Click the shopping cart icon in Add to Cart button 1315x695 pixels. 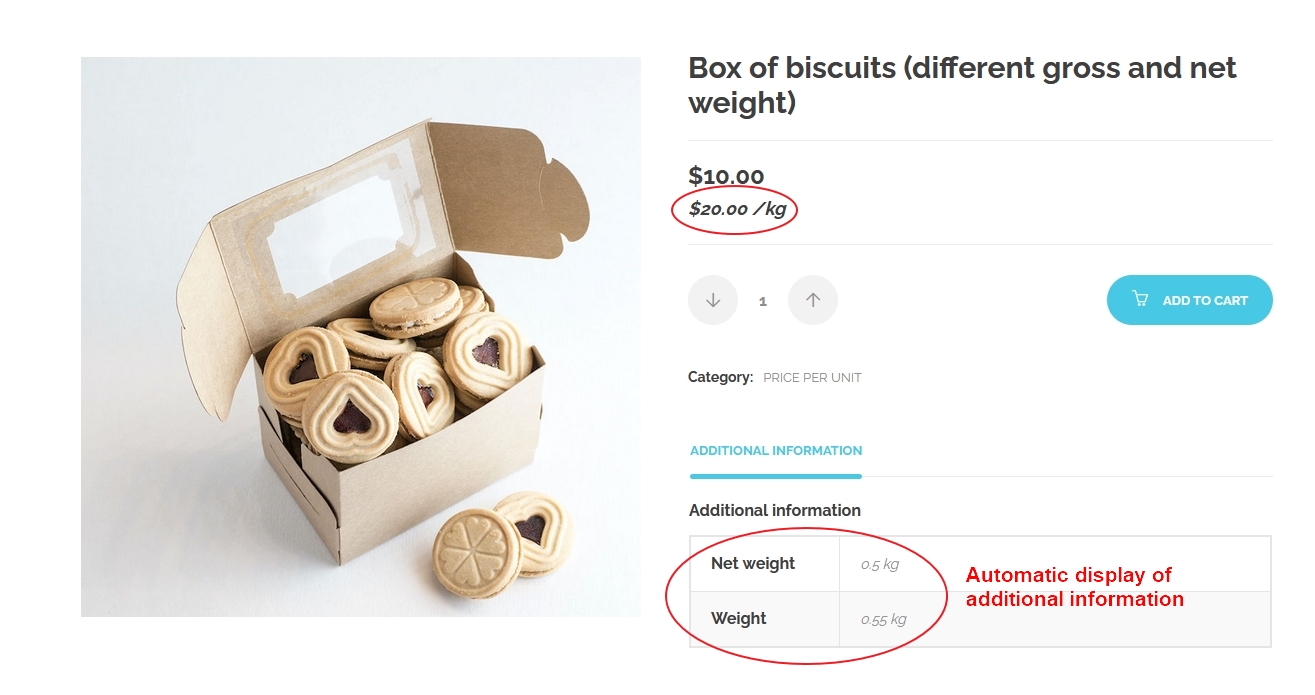pos(1140,299)
